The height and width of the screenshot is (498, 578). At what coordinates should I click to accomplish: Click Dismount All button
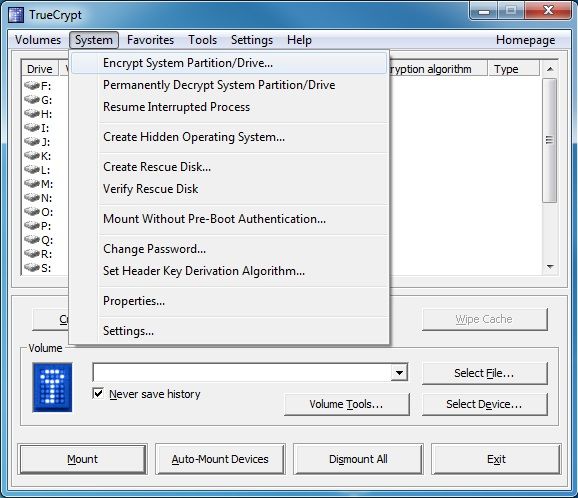point(358,459)
